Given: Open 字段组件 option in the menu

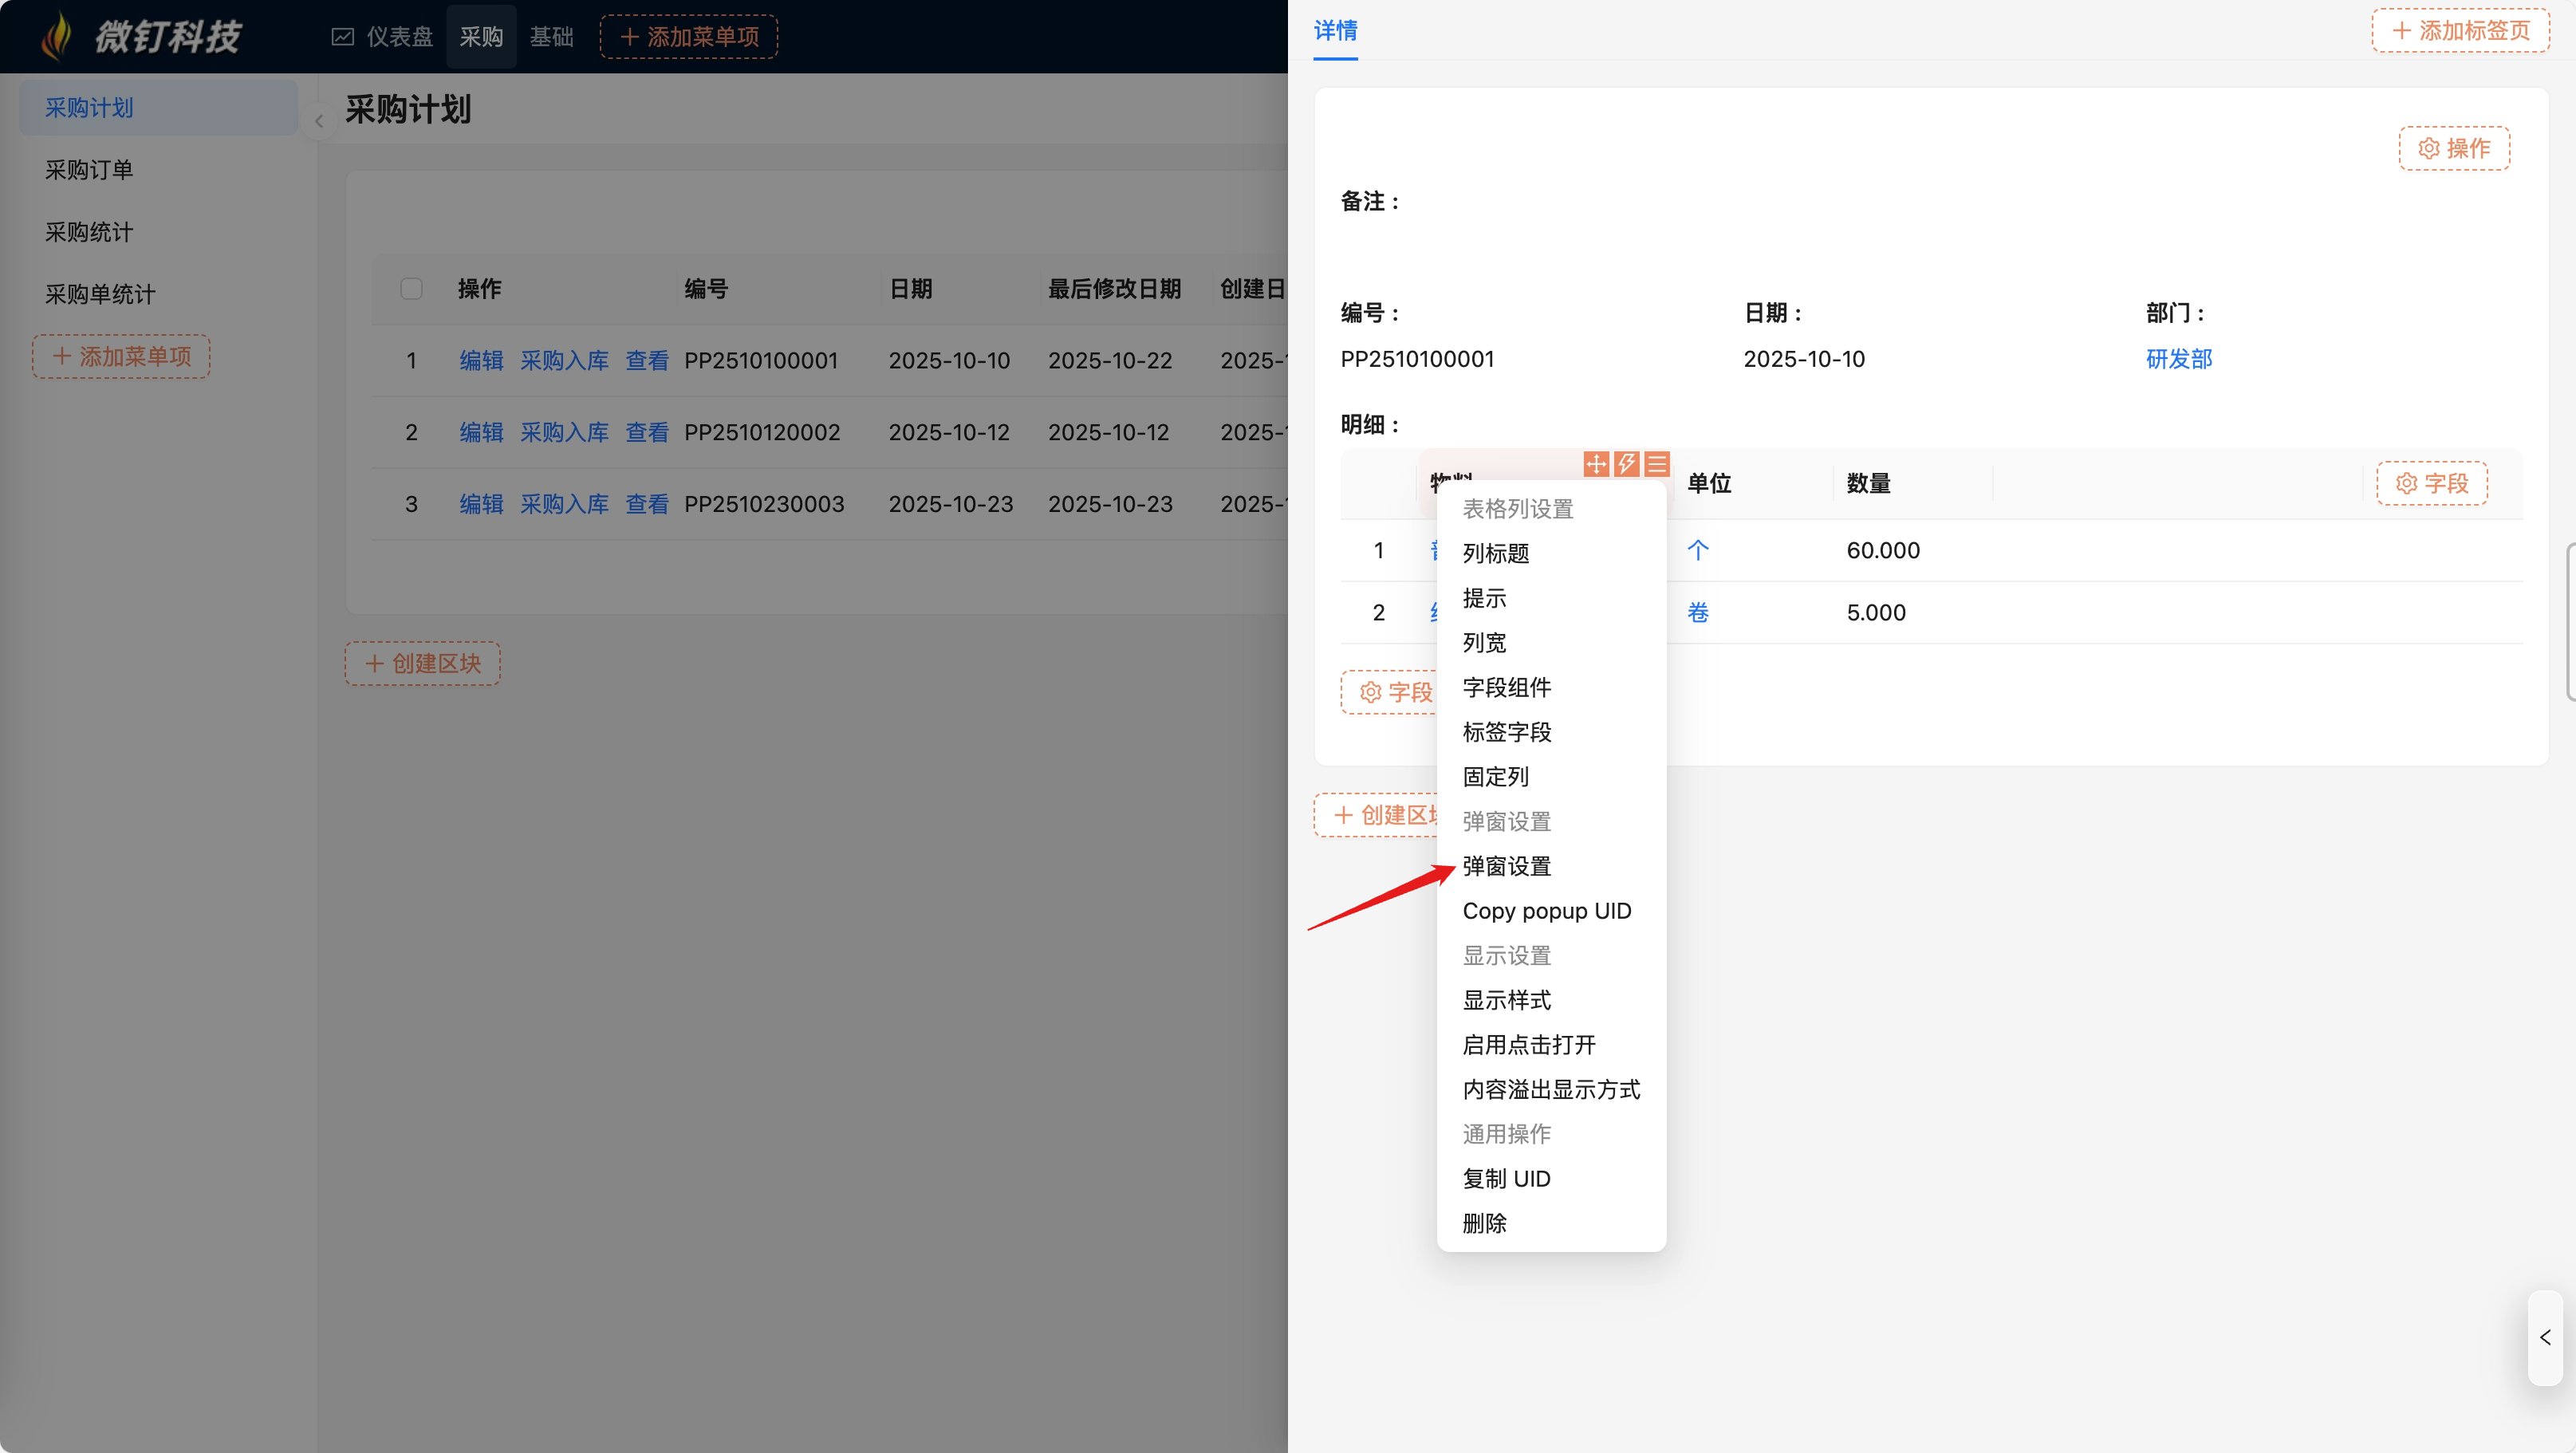Looking at the screenshot, I should click(x=1506, y=687).
